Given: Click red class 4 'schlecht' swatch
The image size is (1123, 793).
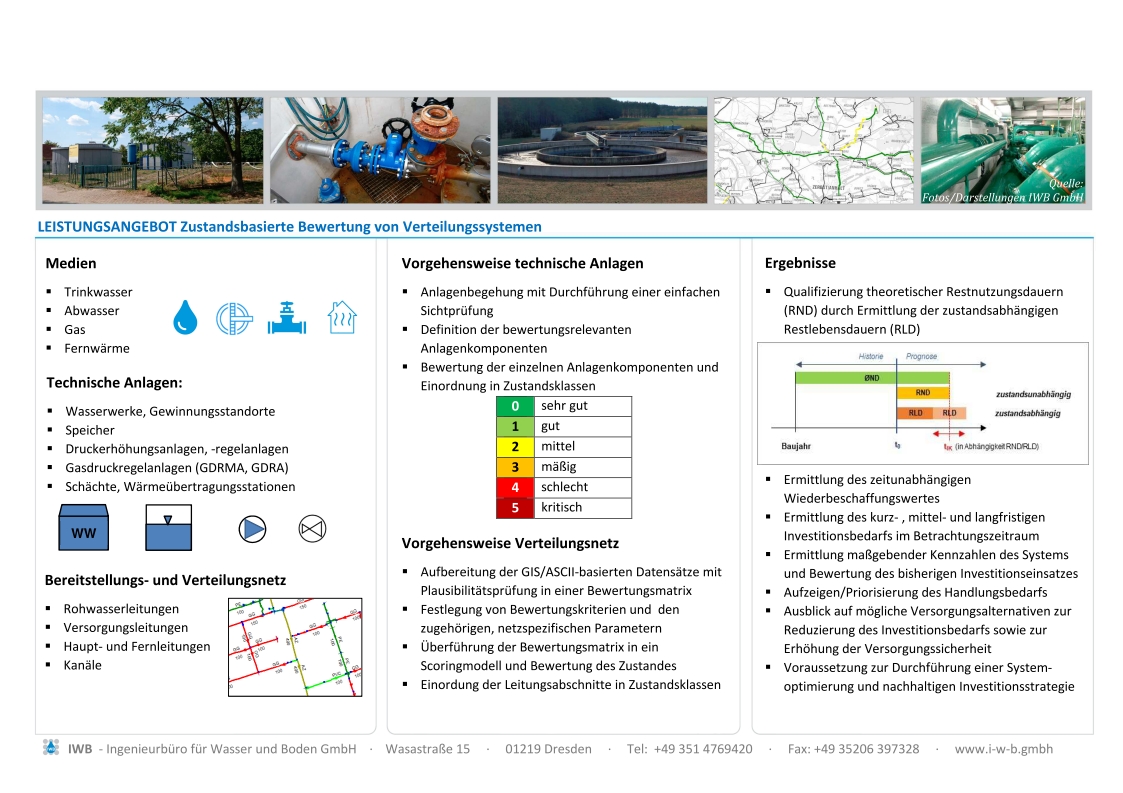Looking at the screenshot, I should tap(515, 487).
